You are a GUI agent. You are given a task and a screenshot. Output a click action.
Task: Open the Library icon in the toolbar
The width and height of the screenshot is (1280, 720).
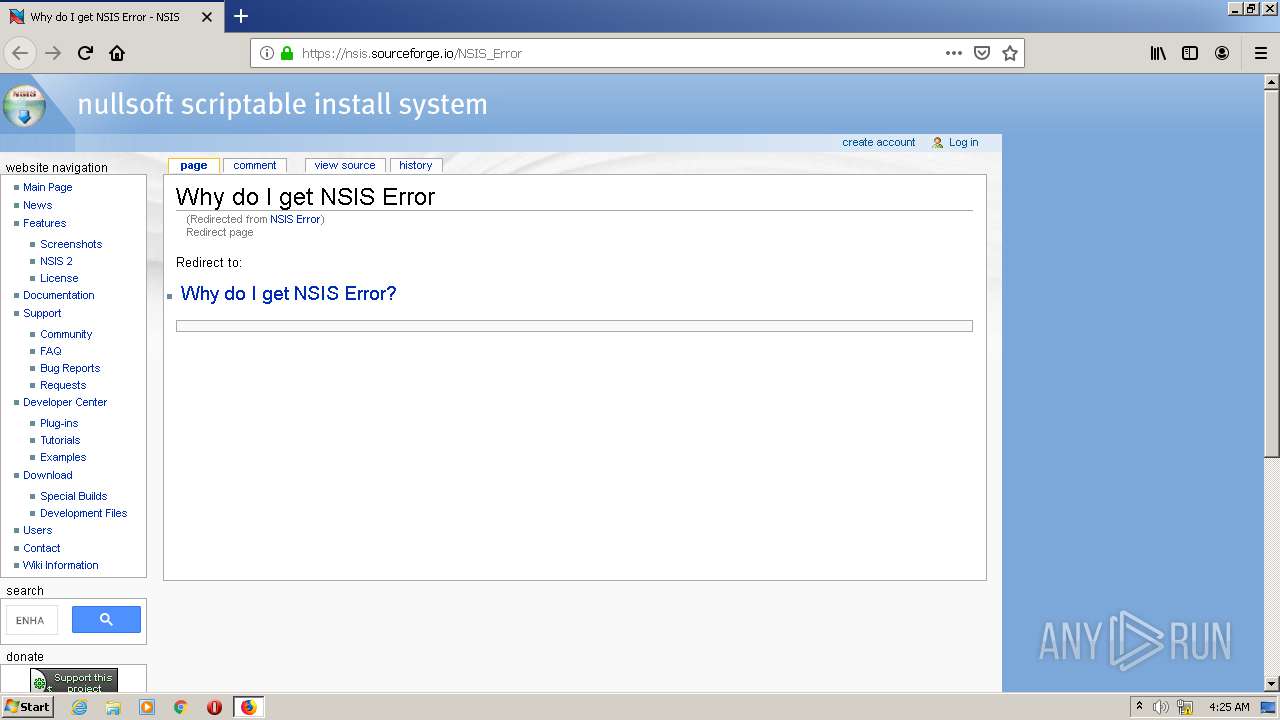tap(1158, 53)
